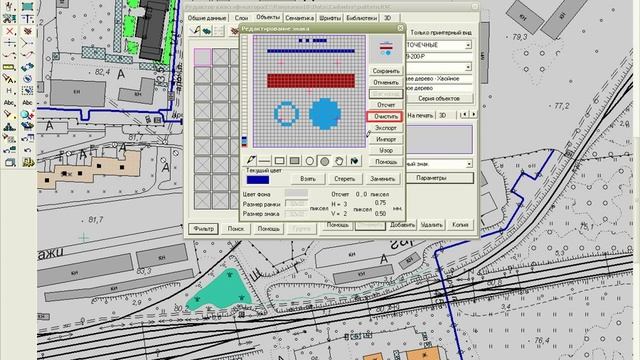Click the red X delete tool in left toolbar

(x=9, y=31)
